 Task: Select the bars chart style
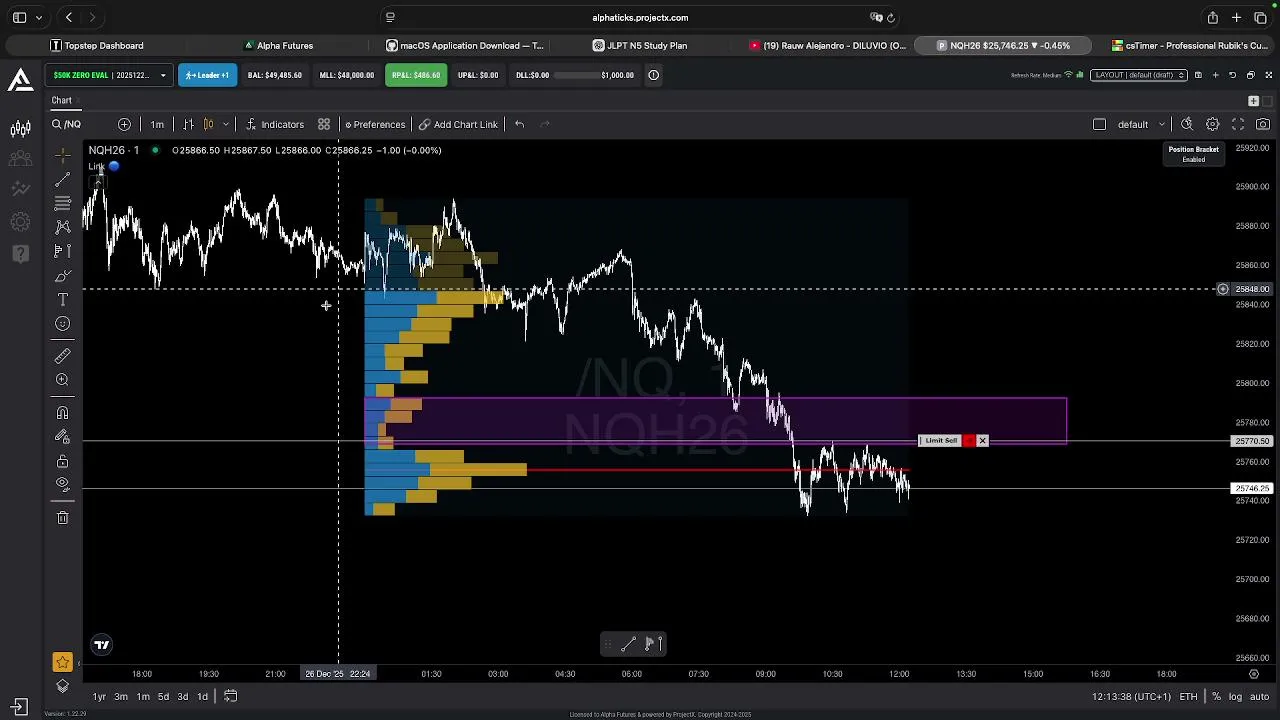(x=188, y=124)
